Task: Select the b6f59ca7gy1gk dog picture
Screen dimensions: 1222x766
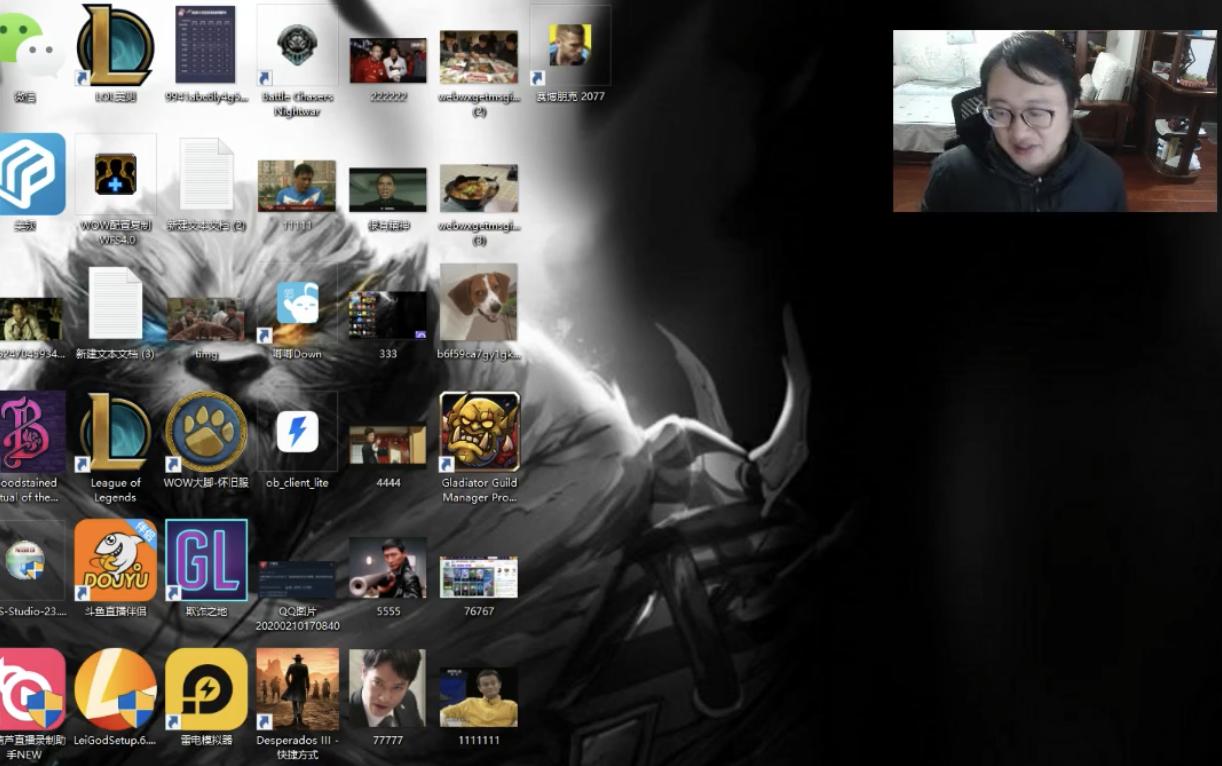Action: tap(479, 302)
